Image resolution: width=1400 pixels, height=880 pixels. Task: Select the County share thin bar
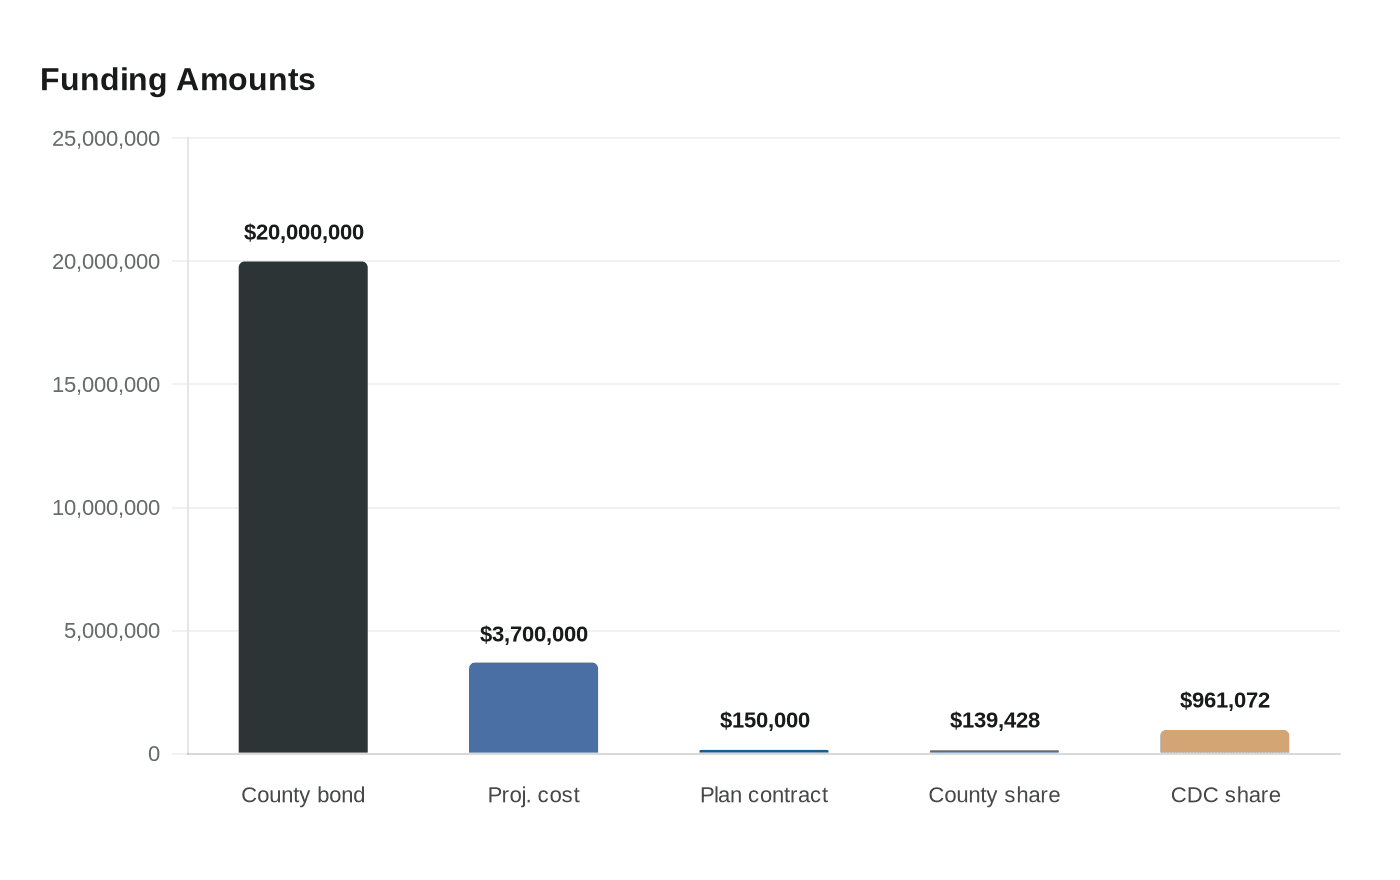[994, 752]
